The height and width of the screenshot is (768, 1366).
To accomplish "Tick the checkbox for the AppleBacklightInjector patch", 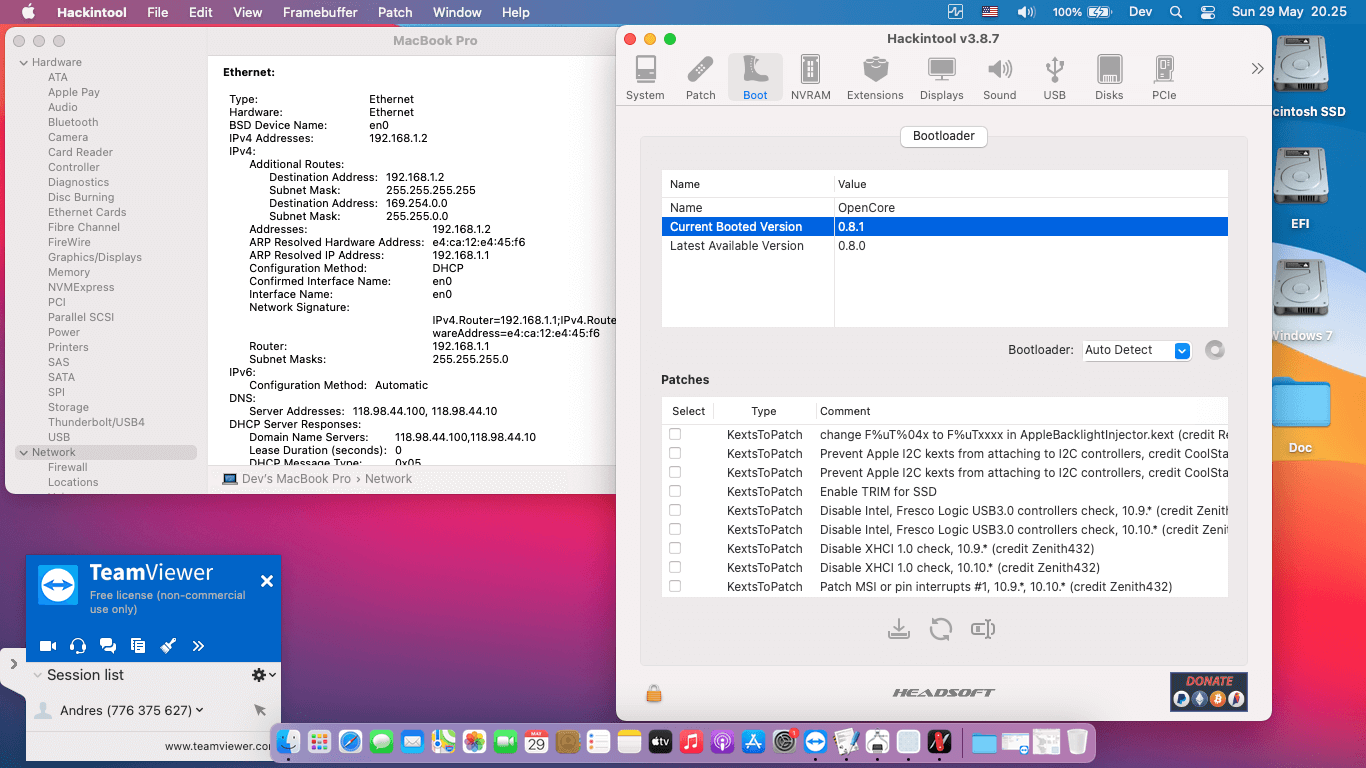I will (x=675, y=434).
